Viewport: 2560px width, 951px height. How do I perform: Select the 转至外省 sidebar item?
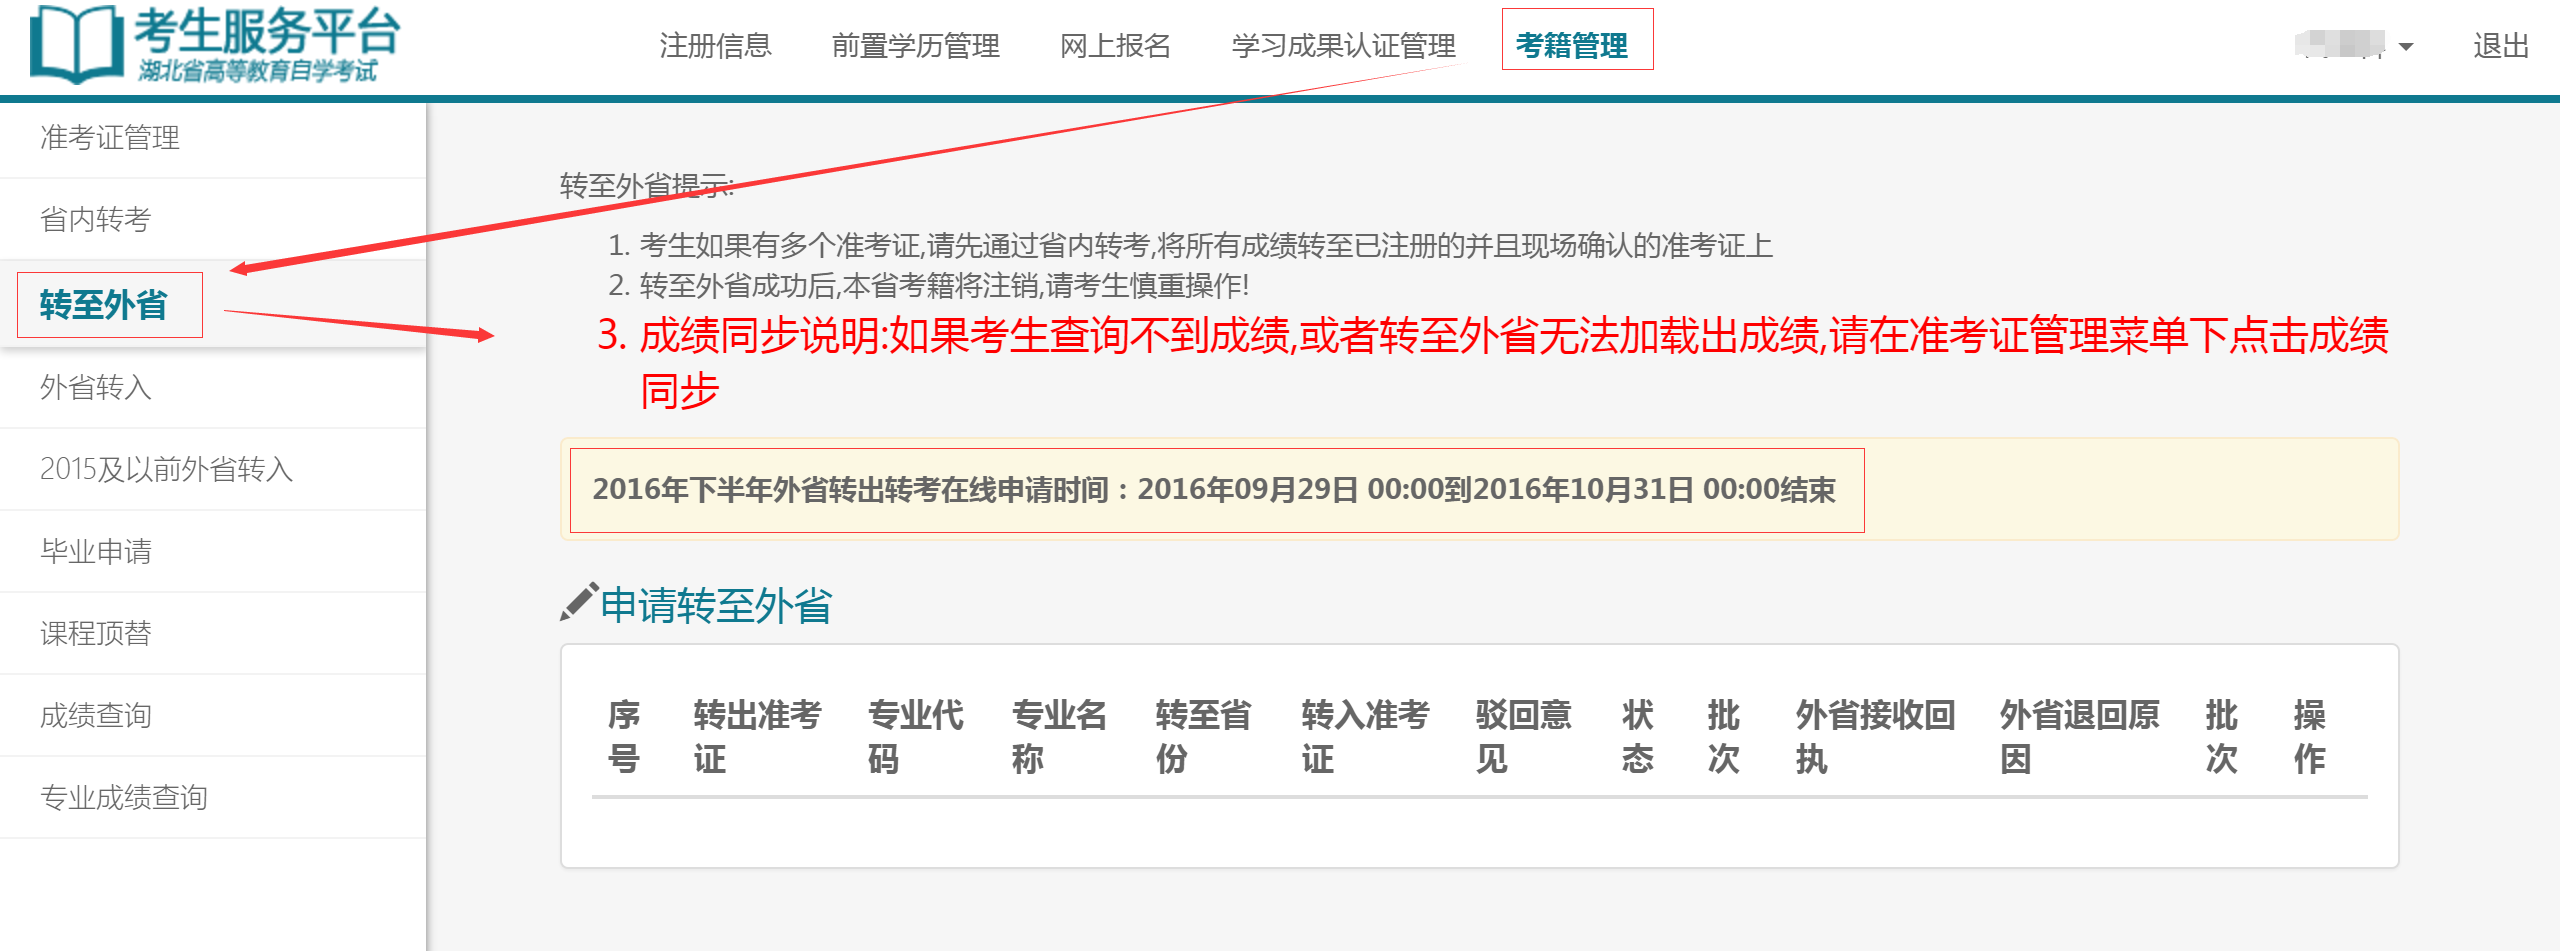pos(104,305)
